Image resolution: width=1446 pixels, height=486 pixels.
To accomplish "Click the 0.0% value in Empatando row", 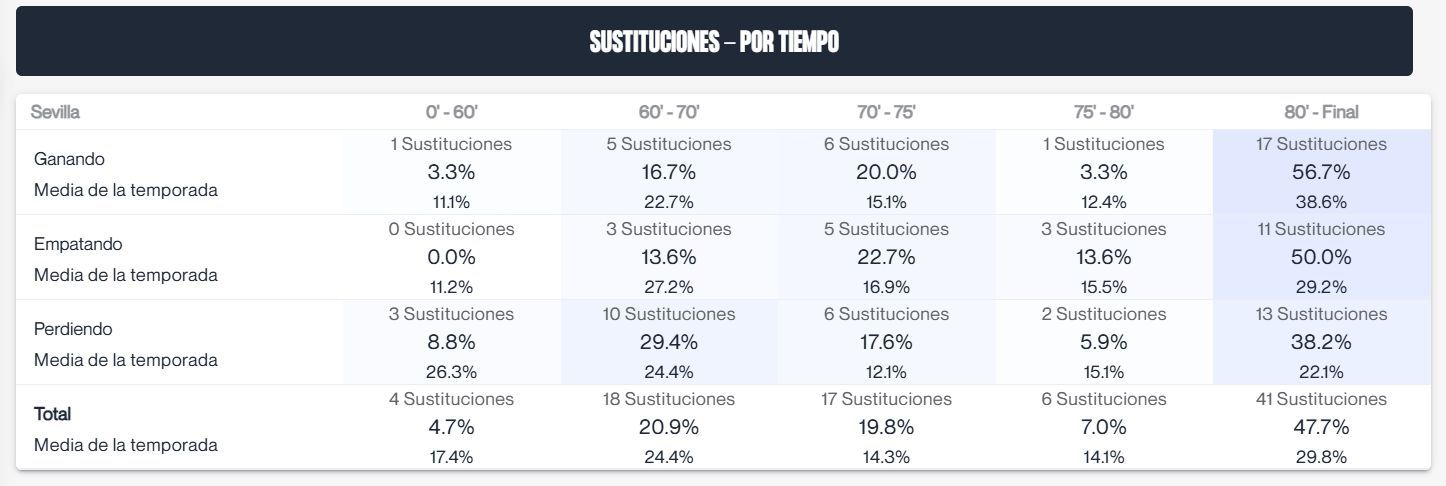I will 451,257.
